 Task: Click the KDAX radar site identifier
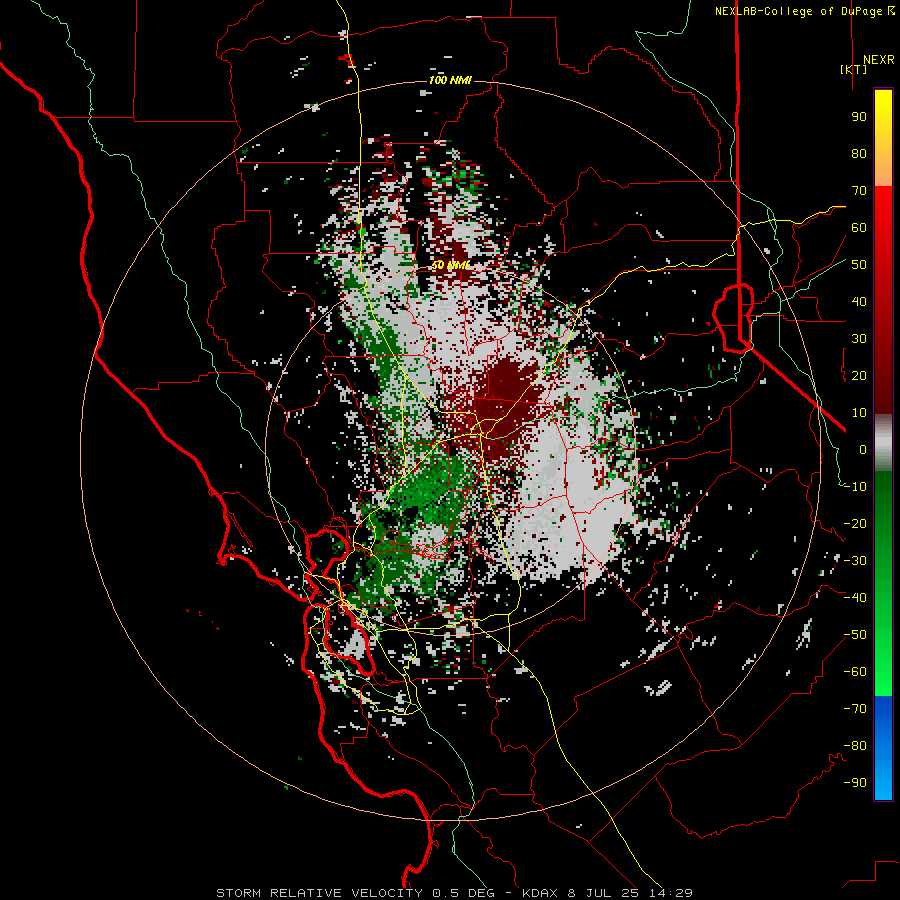pyautogui.click(x=540, y=893)
